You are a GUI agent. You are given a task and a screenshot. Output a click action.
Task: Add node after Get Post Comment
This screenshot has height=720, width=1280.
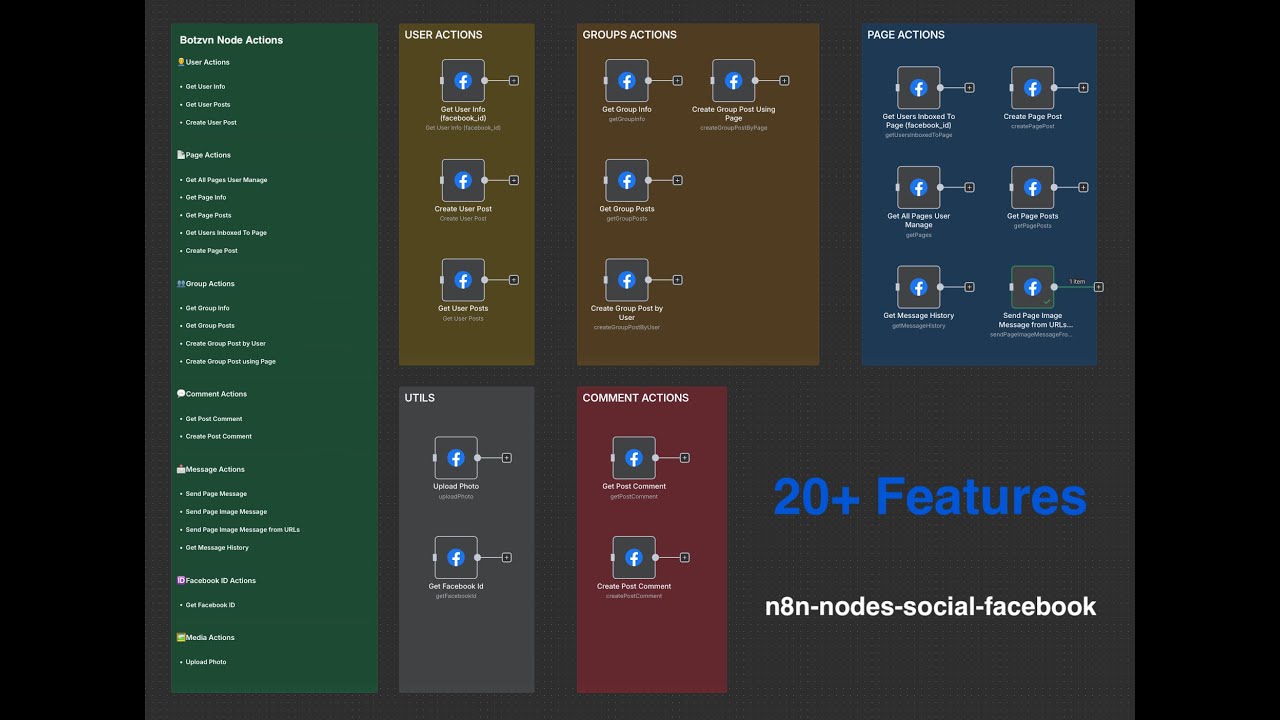click(x=684, y=457)
